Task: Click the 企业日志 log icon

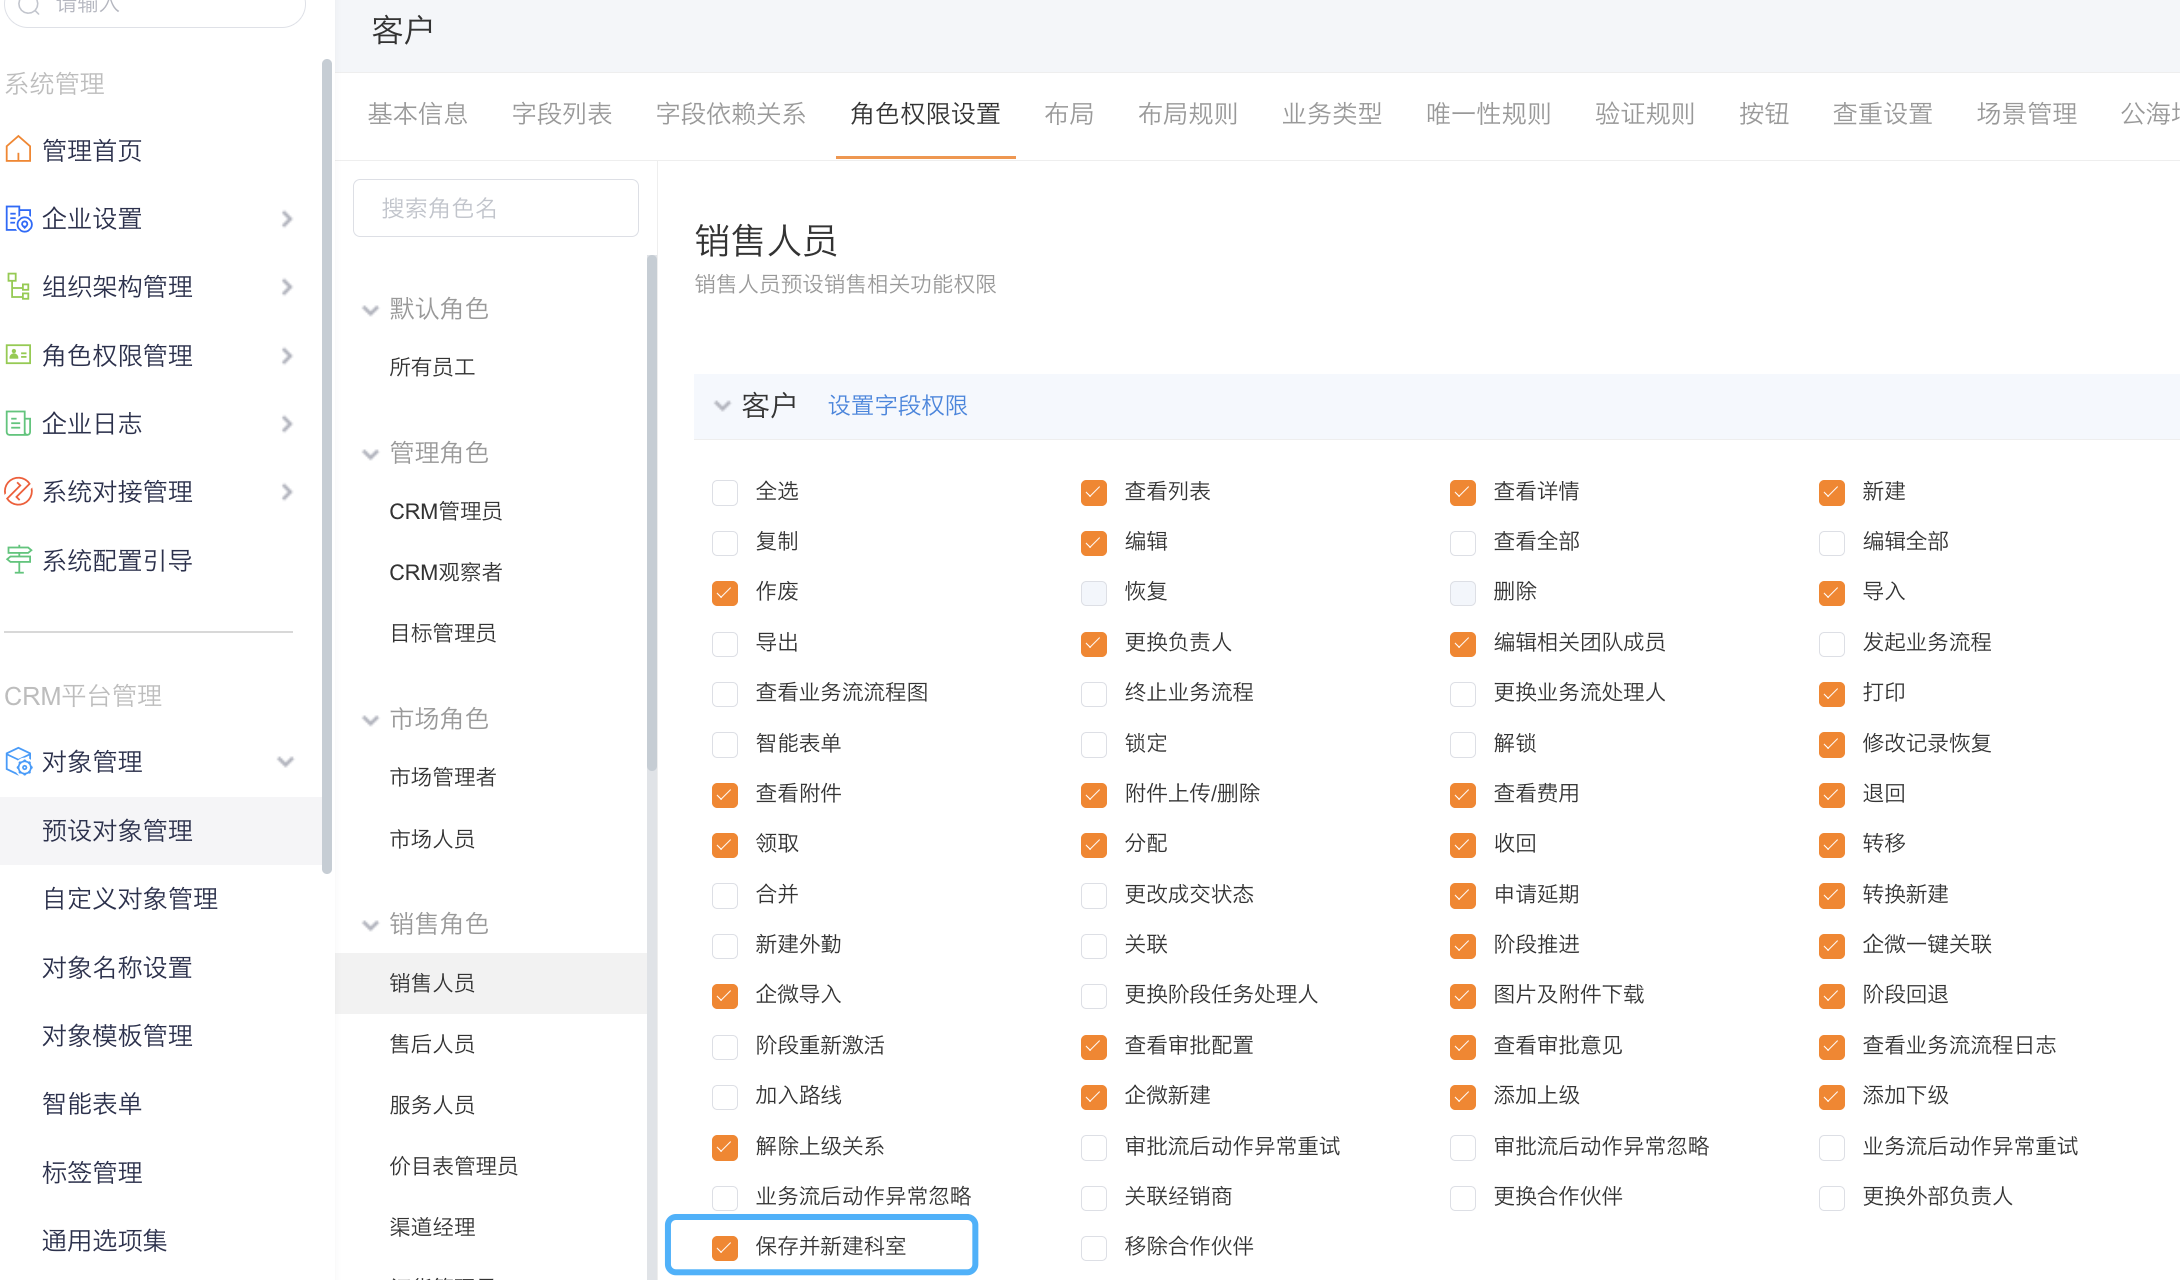Action: click(18, 423)
